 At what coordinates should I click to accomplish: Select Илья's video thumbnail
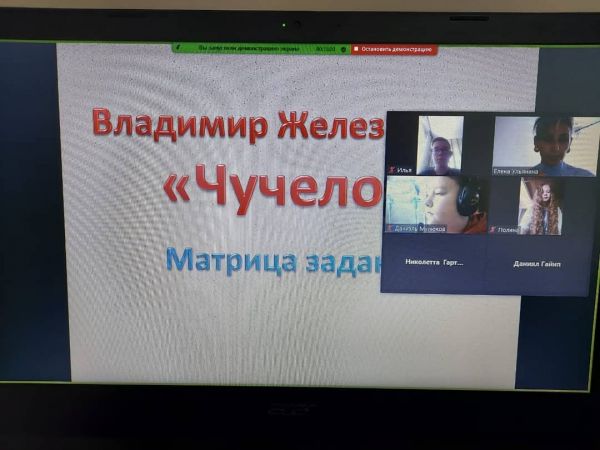[x=440, y=144]
